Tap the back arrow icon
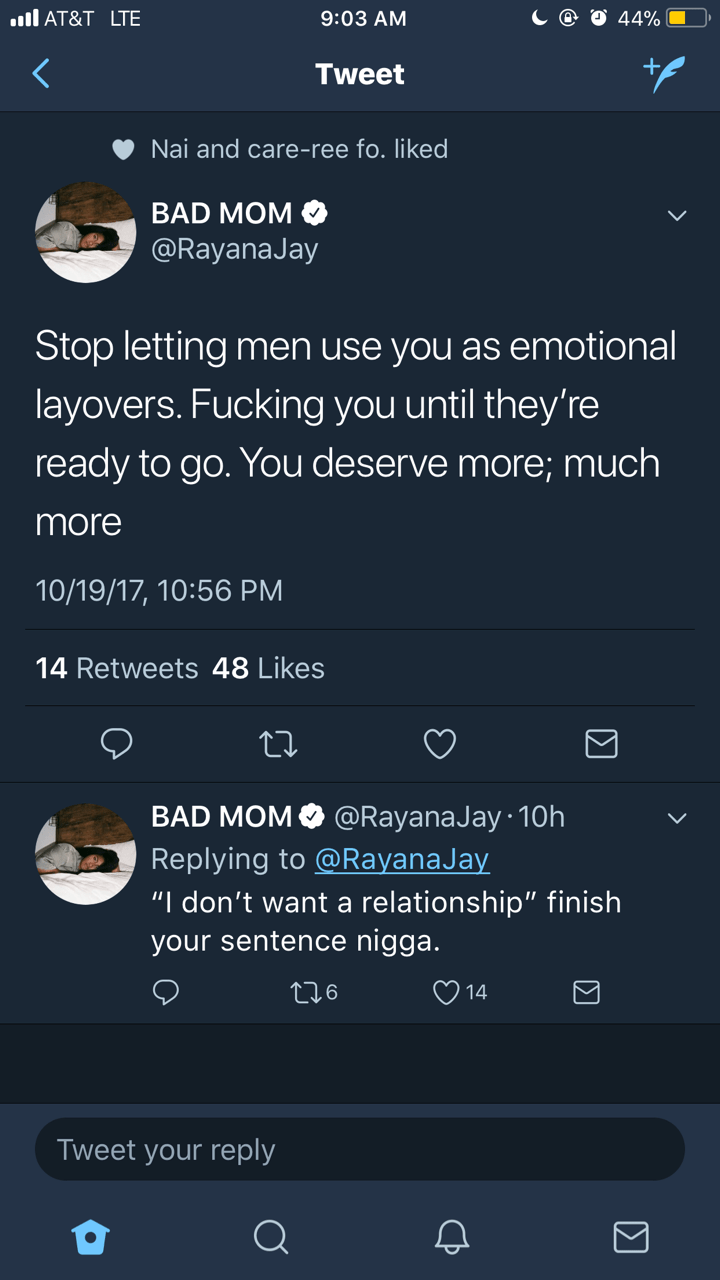This screenshot has width=720, height=1280. pos(41,74)
